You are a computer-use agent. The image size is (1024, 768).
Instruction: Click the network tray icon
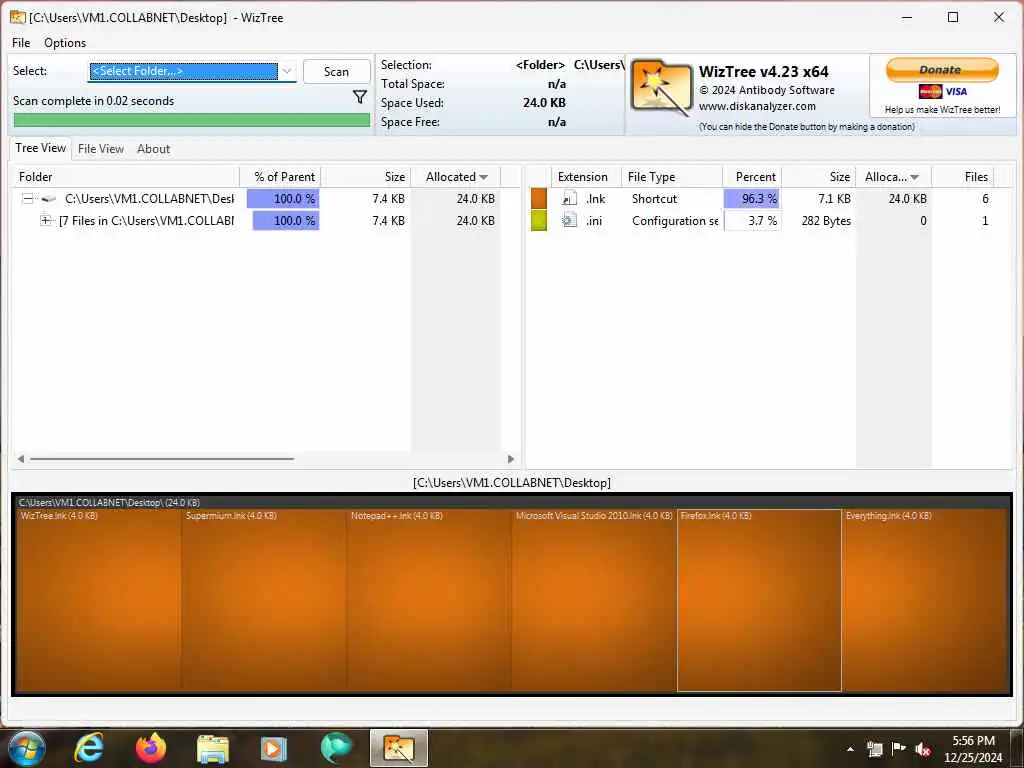(874, 749)
